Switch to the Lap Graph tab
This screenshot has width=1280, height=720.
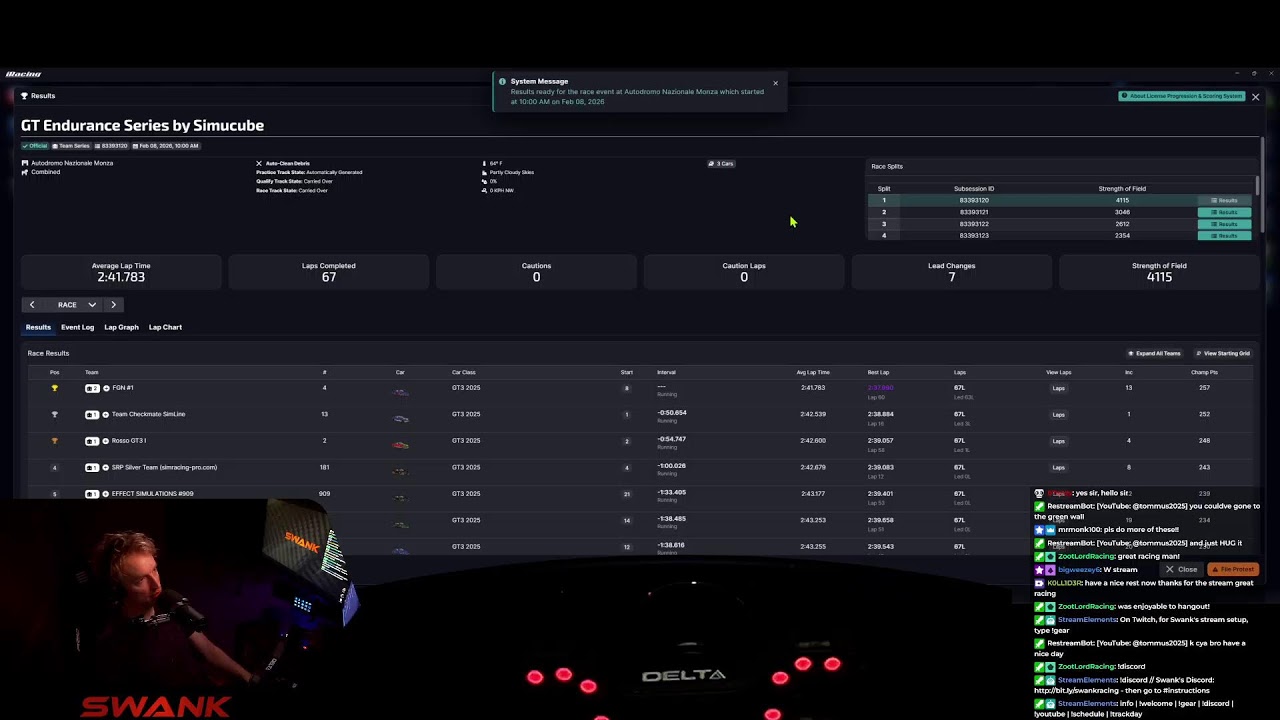(x=121, y=327)
